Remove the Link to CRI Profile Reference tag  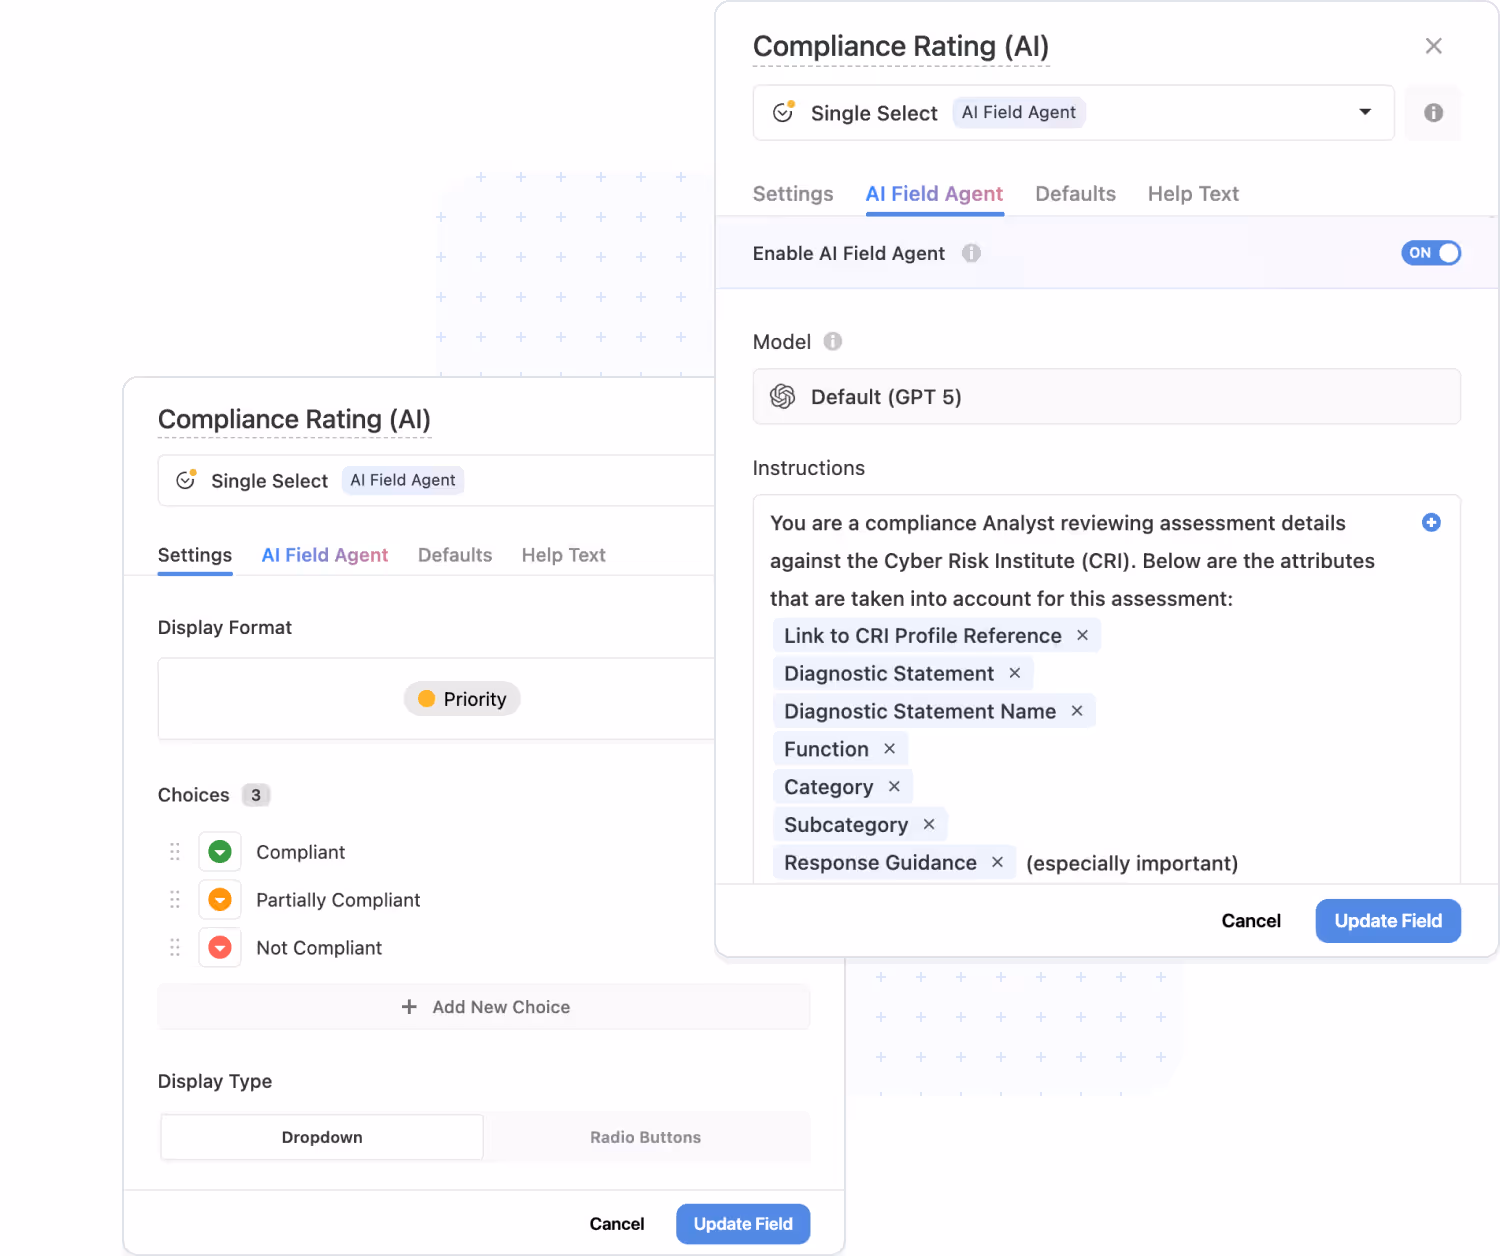[1082, 635]
